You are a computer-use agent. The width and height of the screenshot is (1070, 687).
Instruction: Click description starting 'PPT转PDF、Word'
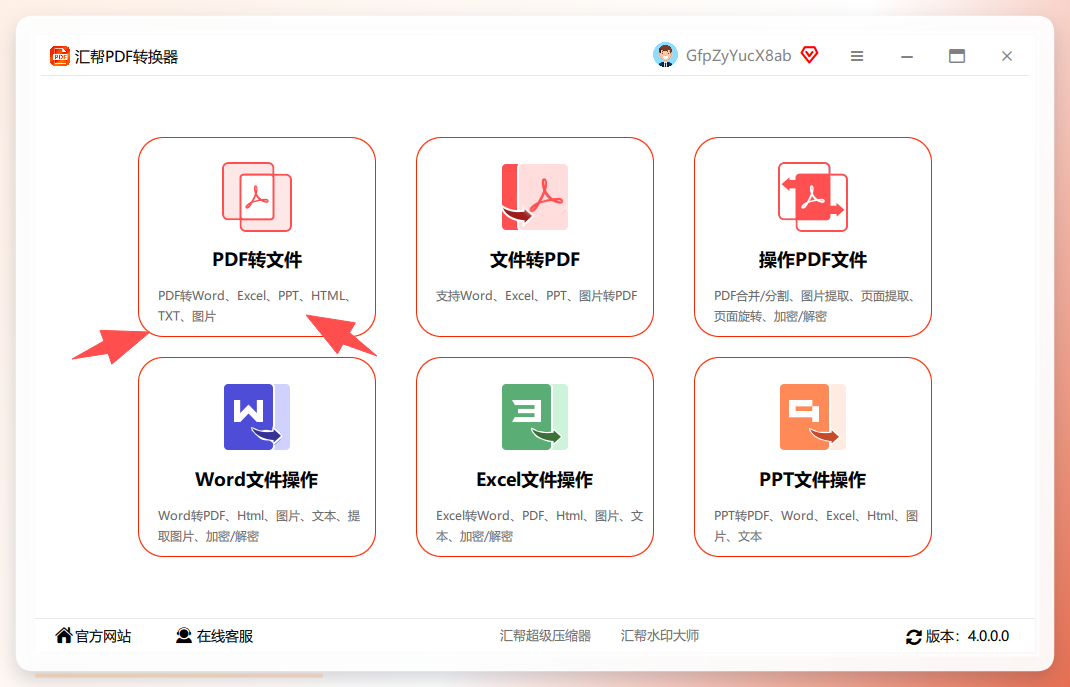[816, 526]
